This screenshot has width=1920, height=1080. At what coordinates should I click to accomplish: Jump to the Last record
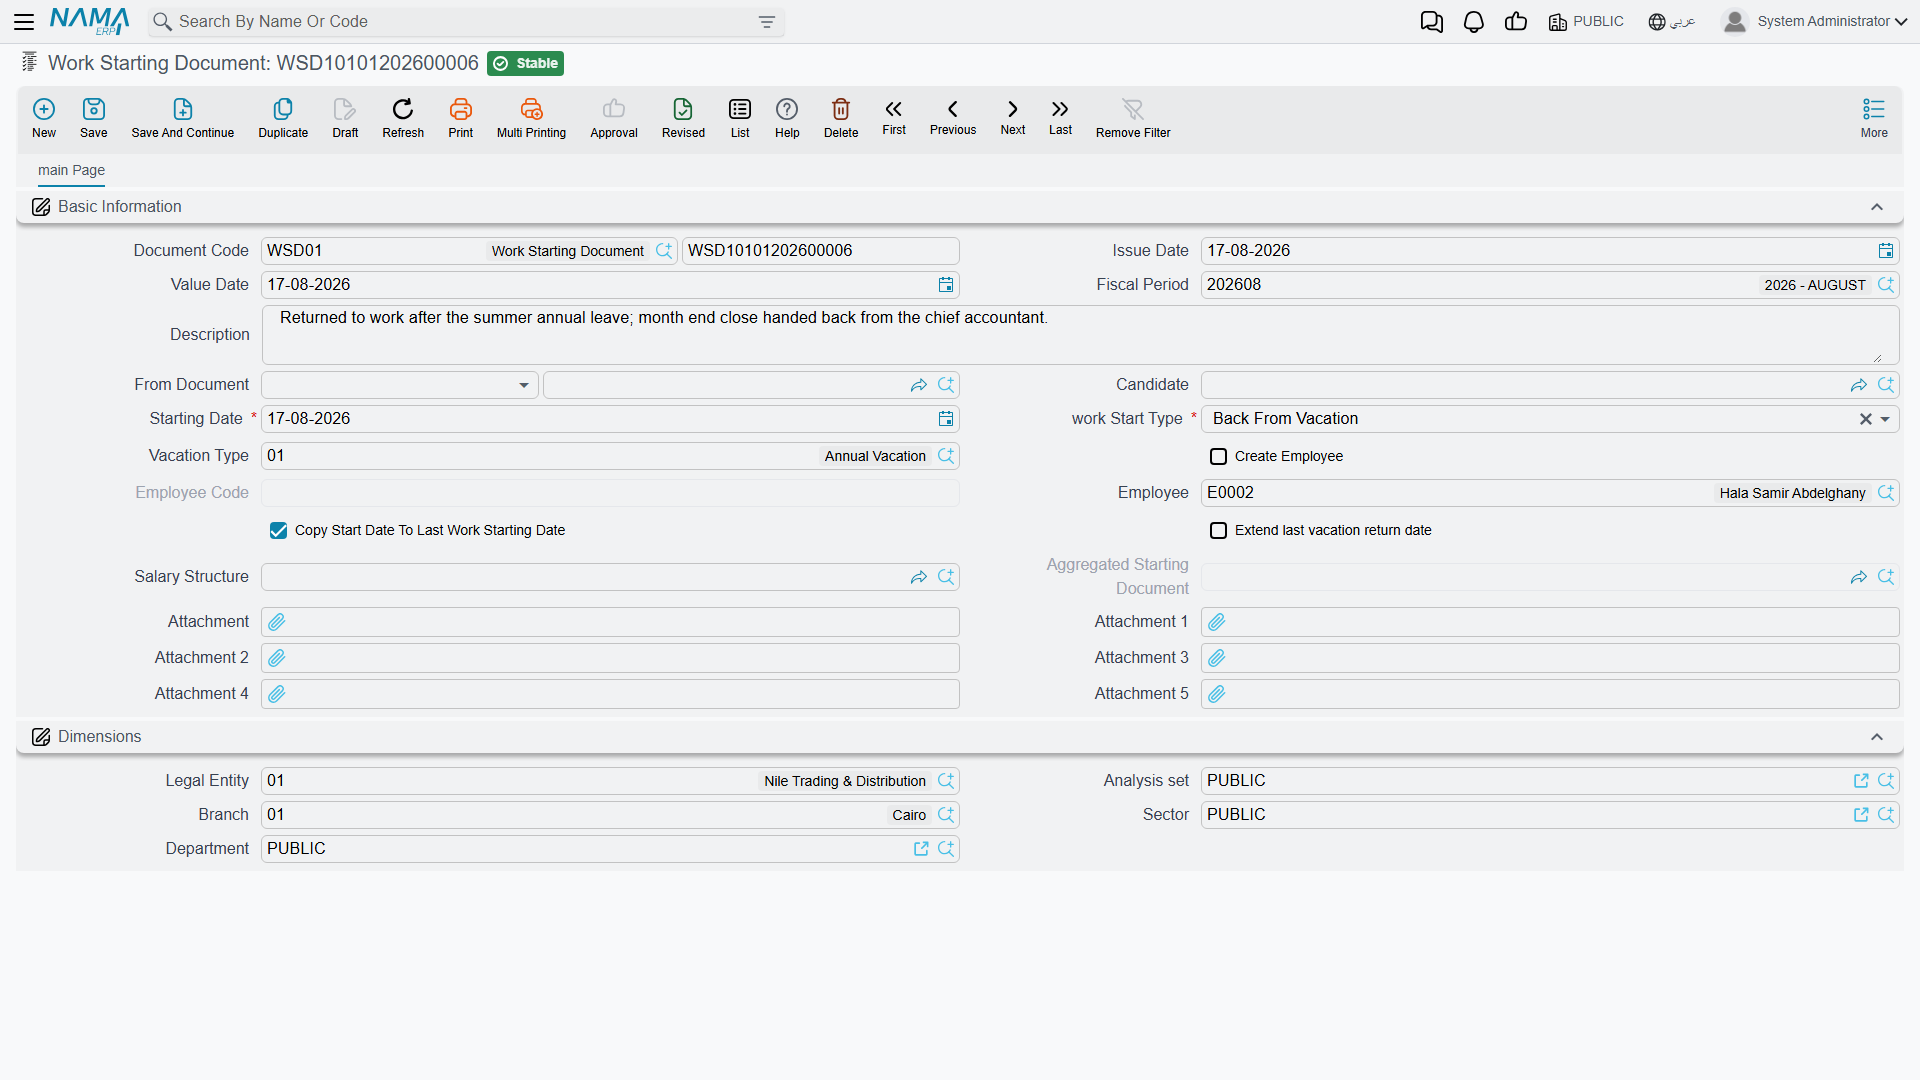[1060, 117]
